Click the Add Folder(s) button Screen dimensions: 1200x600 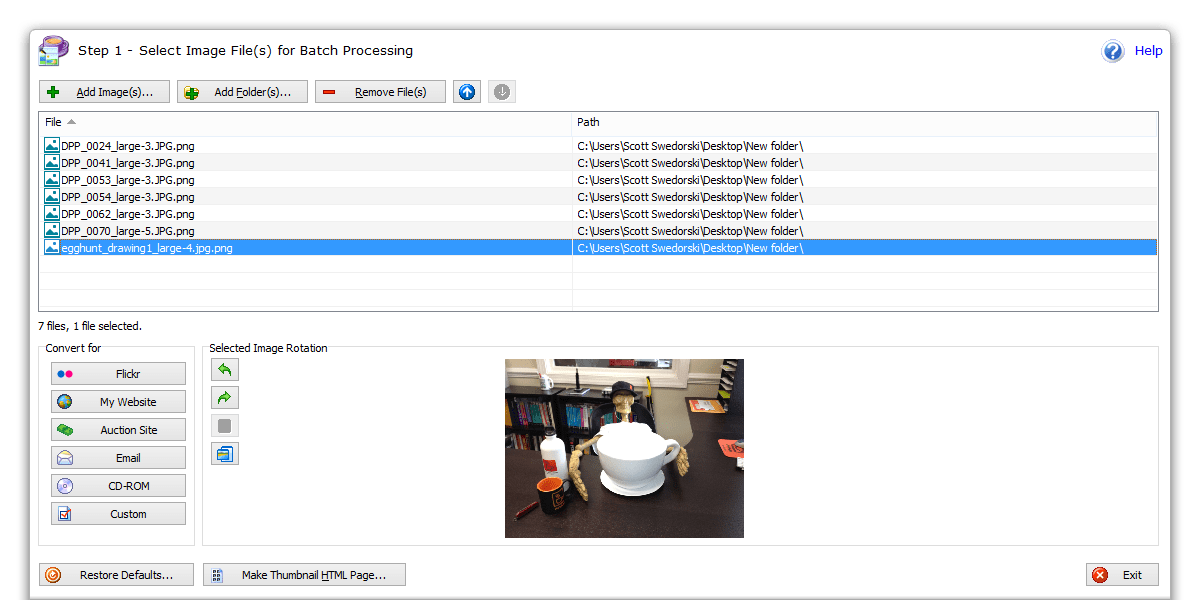pos(243,92)
